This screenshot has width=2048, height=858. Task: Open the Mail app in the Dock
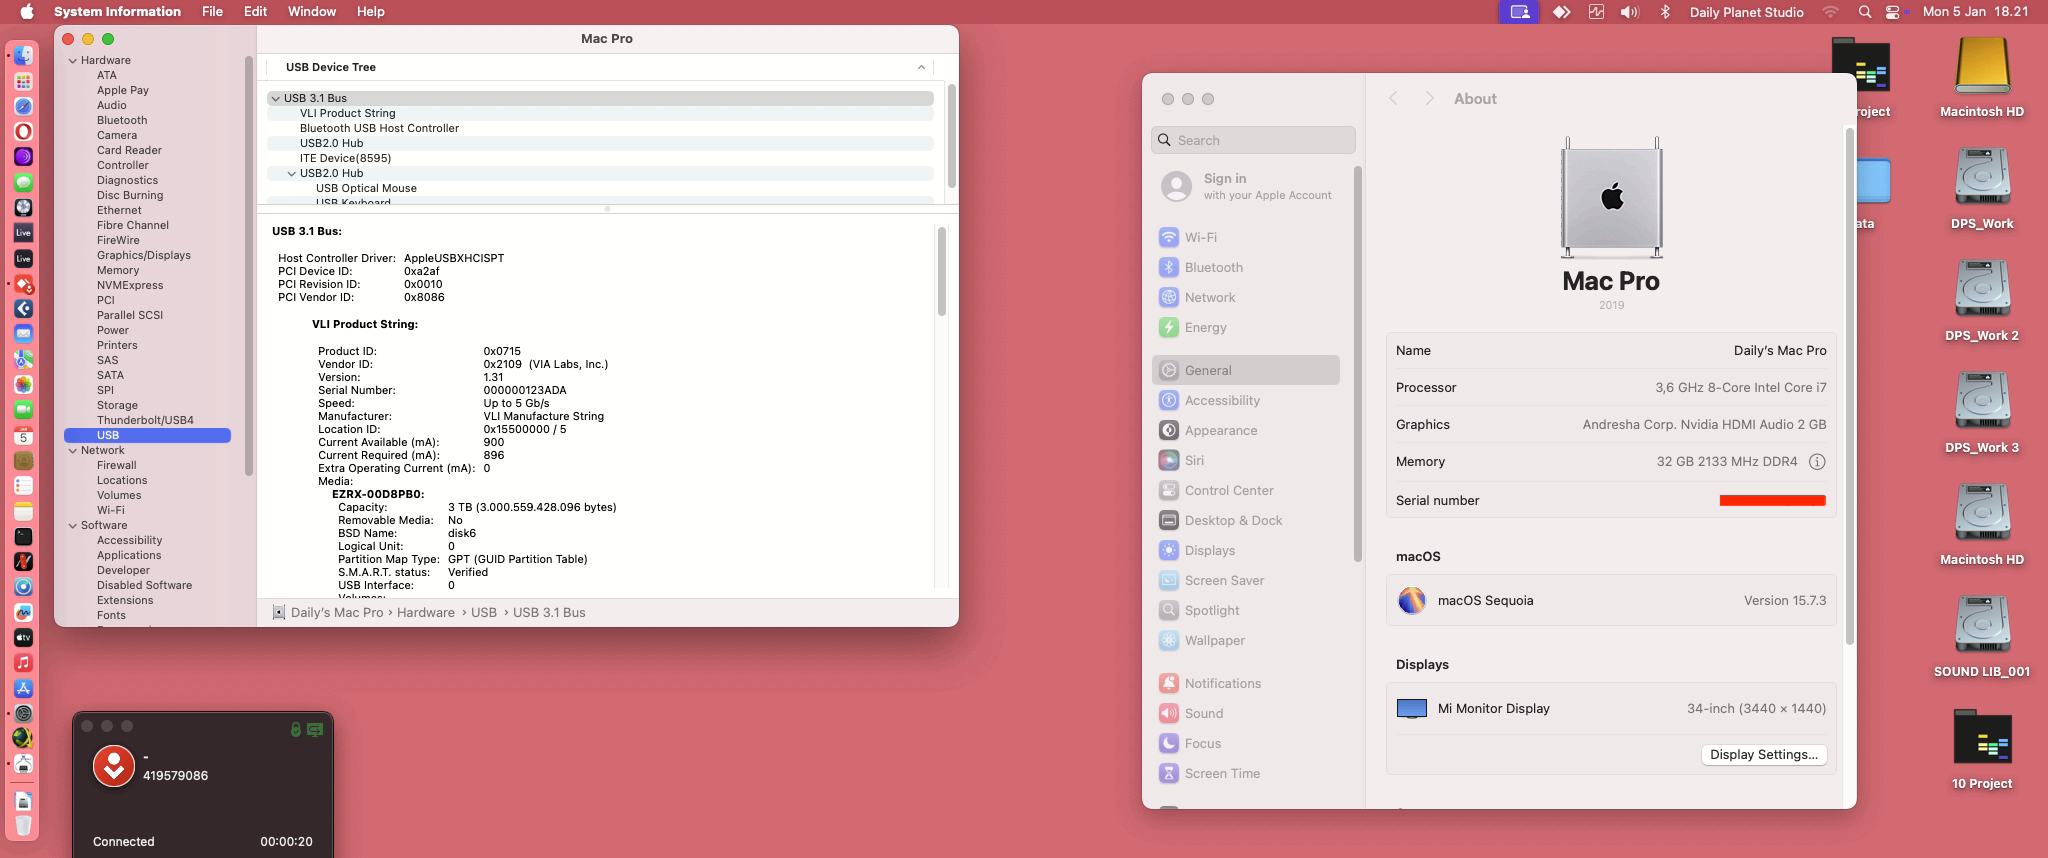(23, 333)
